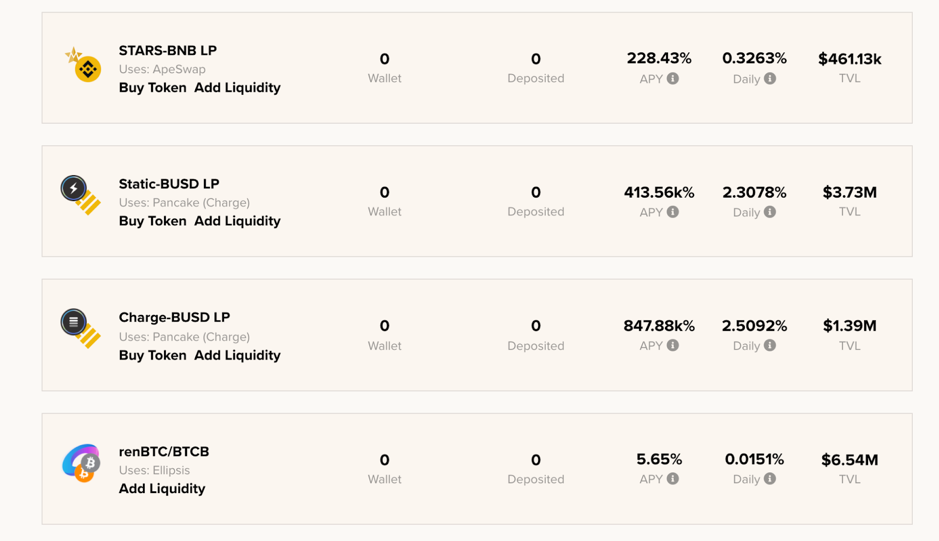This screenshot has width=939, height=541.
Task: Click Add Liquidity under STARS-BNB LP
Action: tap(237, 88)
